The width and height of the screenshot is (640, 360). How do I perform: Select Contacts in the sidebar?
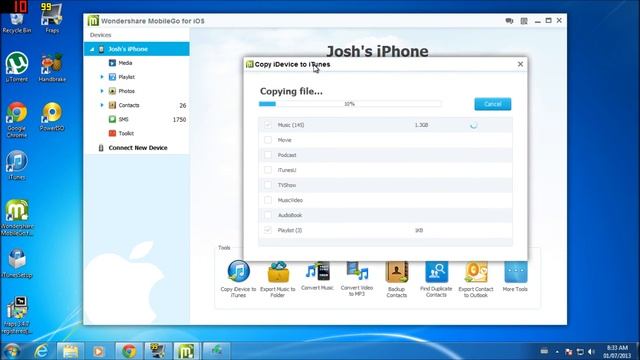129,105
